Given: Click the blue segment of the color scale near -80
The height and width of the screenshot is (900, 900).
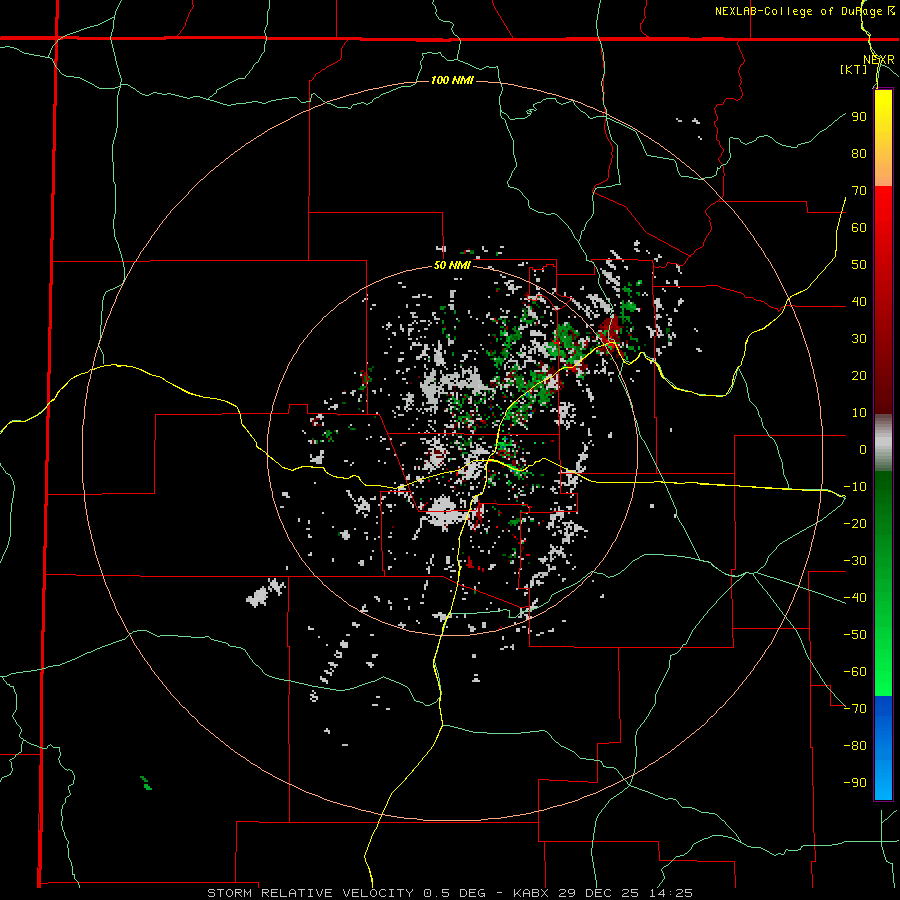Looking at the screenshot, I should (x=883, y=746).
